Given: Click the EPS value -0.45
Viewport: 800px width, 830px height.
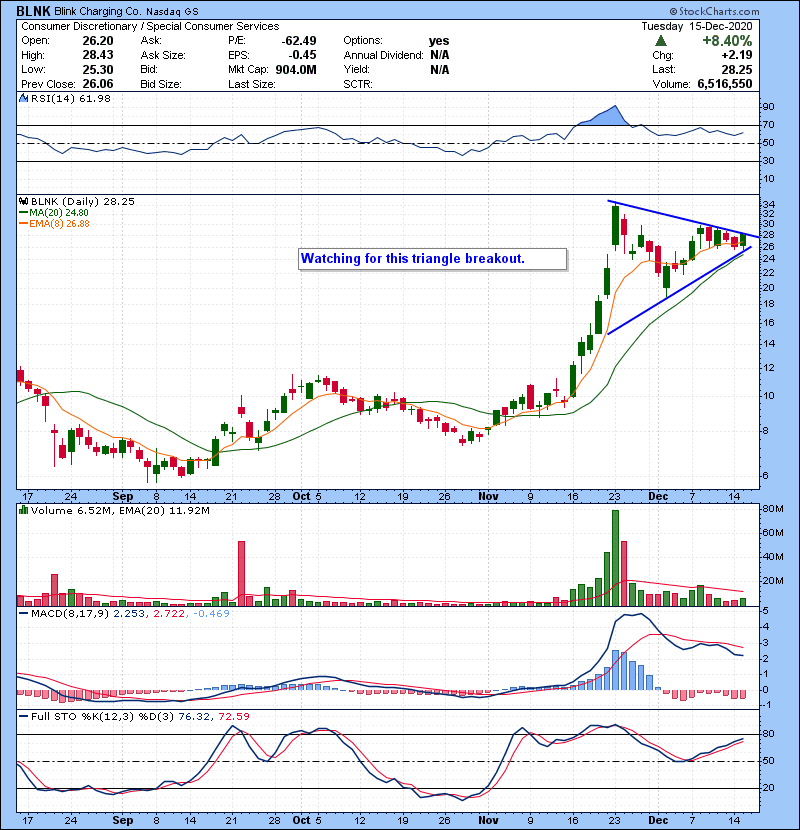Looking at the screenshot, I should pyautogui.click(x=302, y=55).
